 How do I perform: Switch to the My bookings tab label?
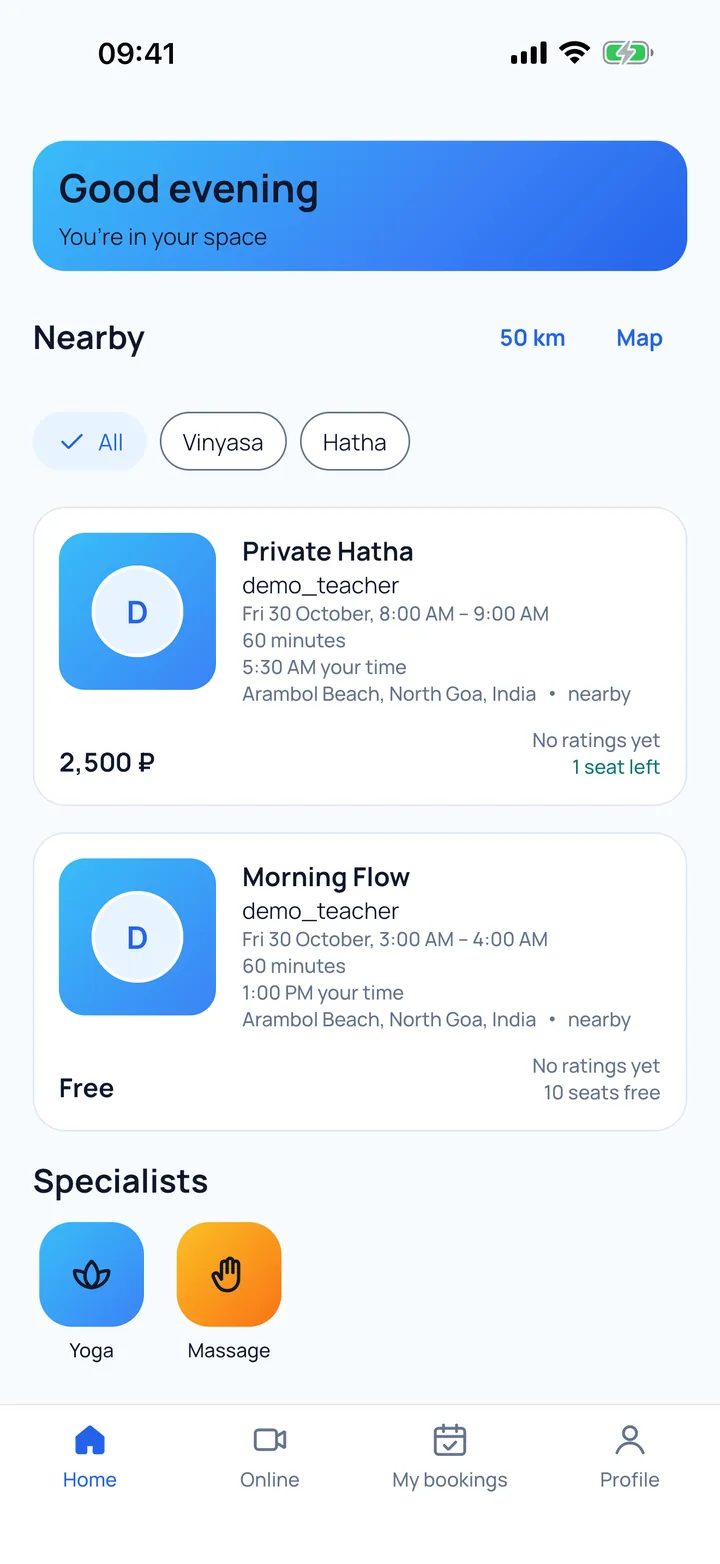click(450, 1480)
